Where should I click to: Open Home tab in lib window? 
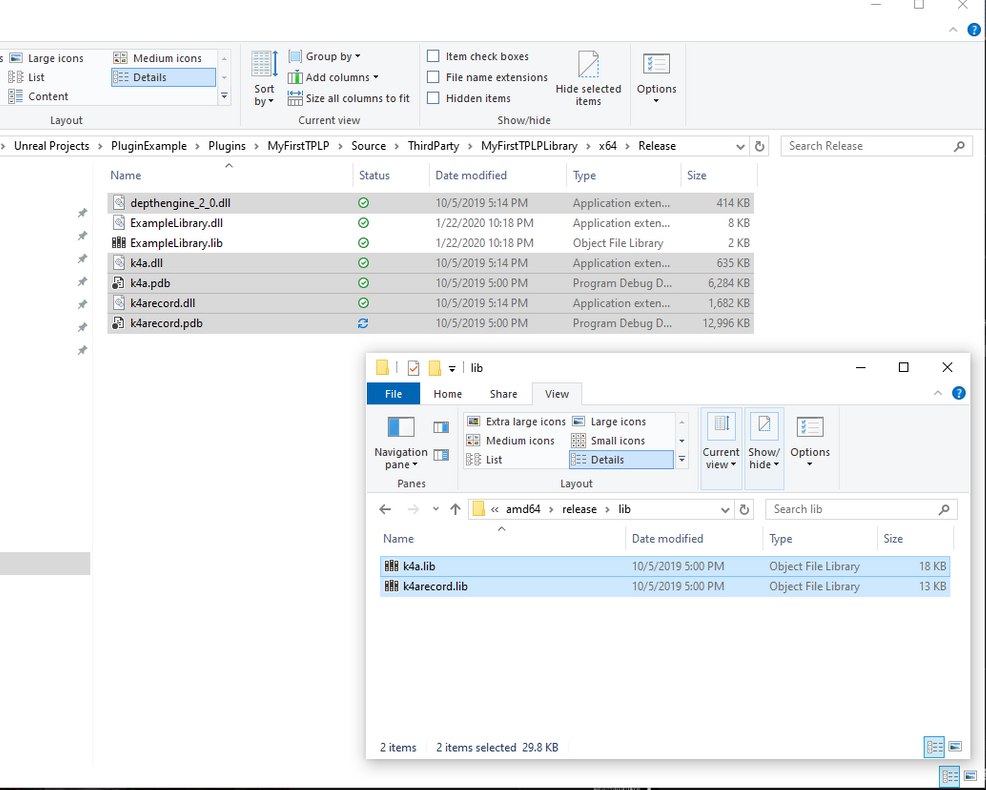coord(448,394)
